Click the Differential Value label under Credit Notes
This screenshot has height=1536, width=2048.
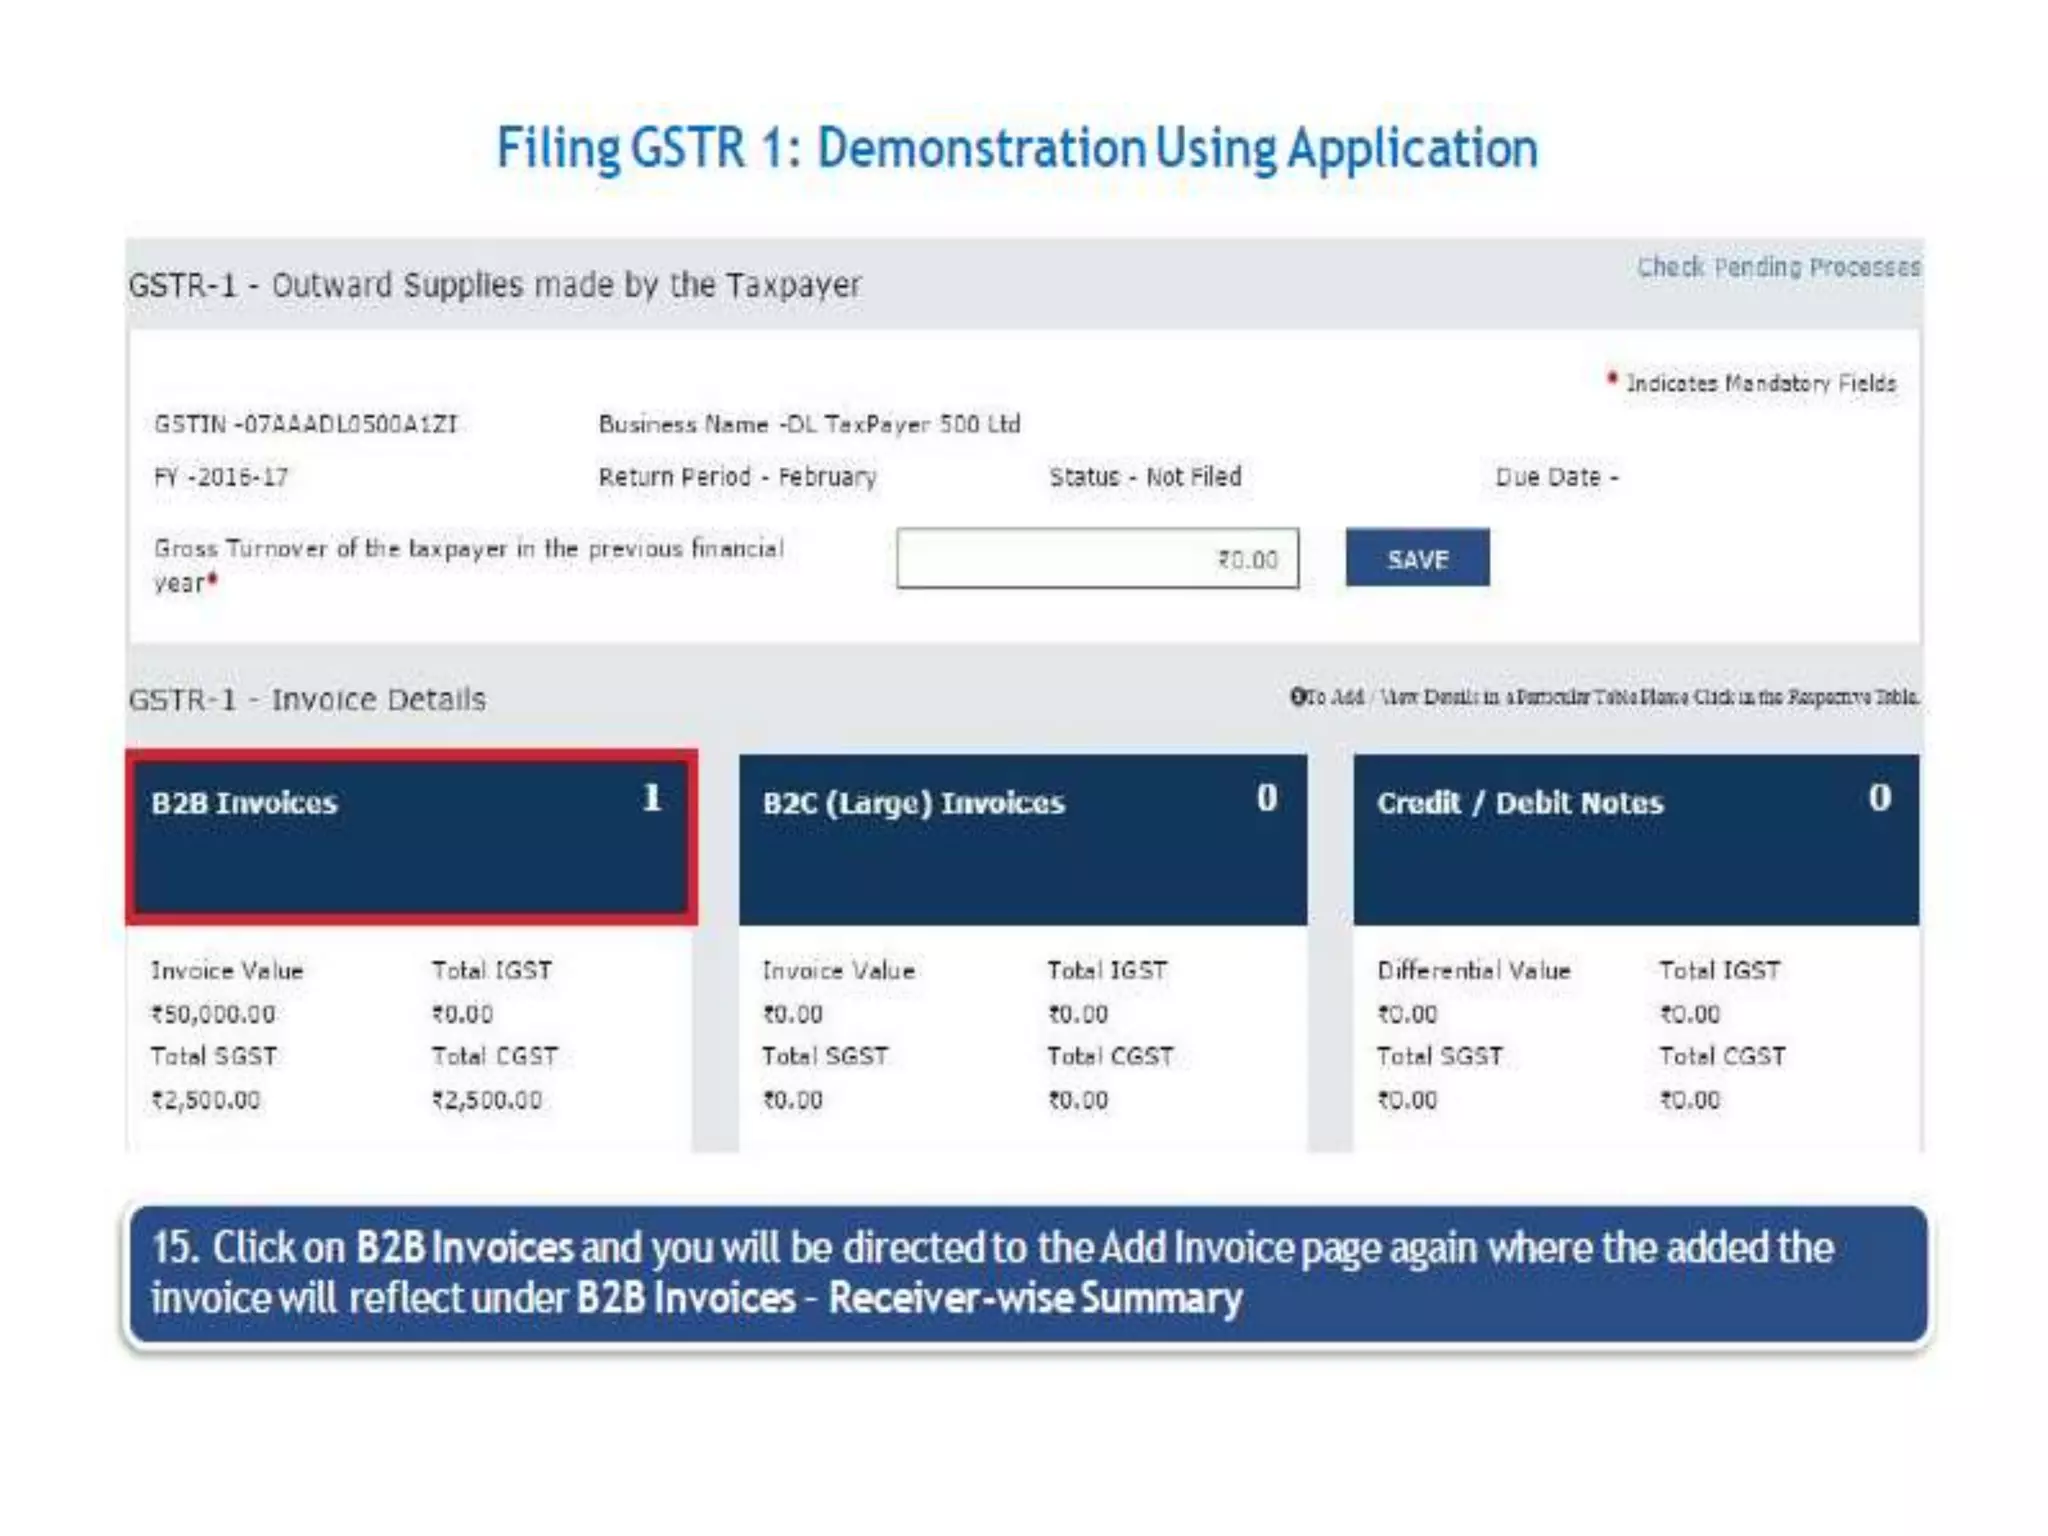[1473, 970]
